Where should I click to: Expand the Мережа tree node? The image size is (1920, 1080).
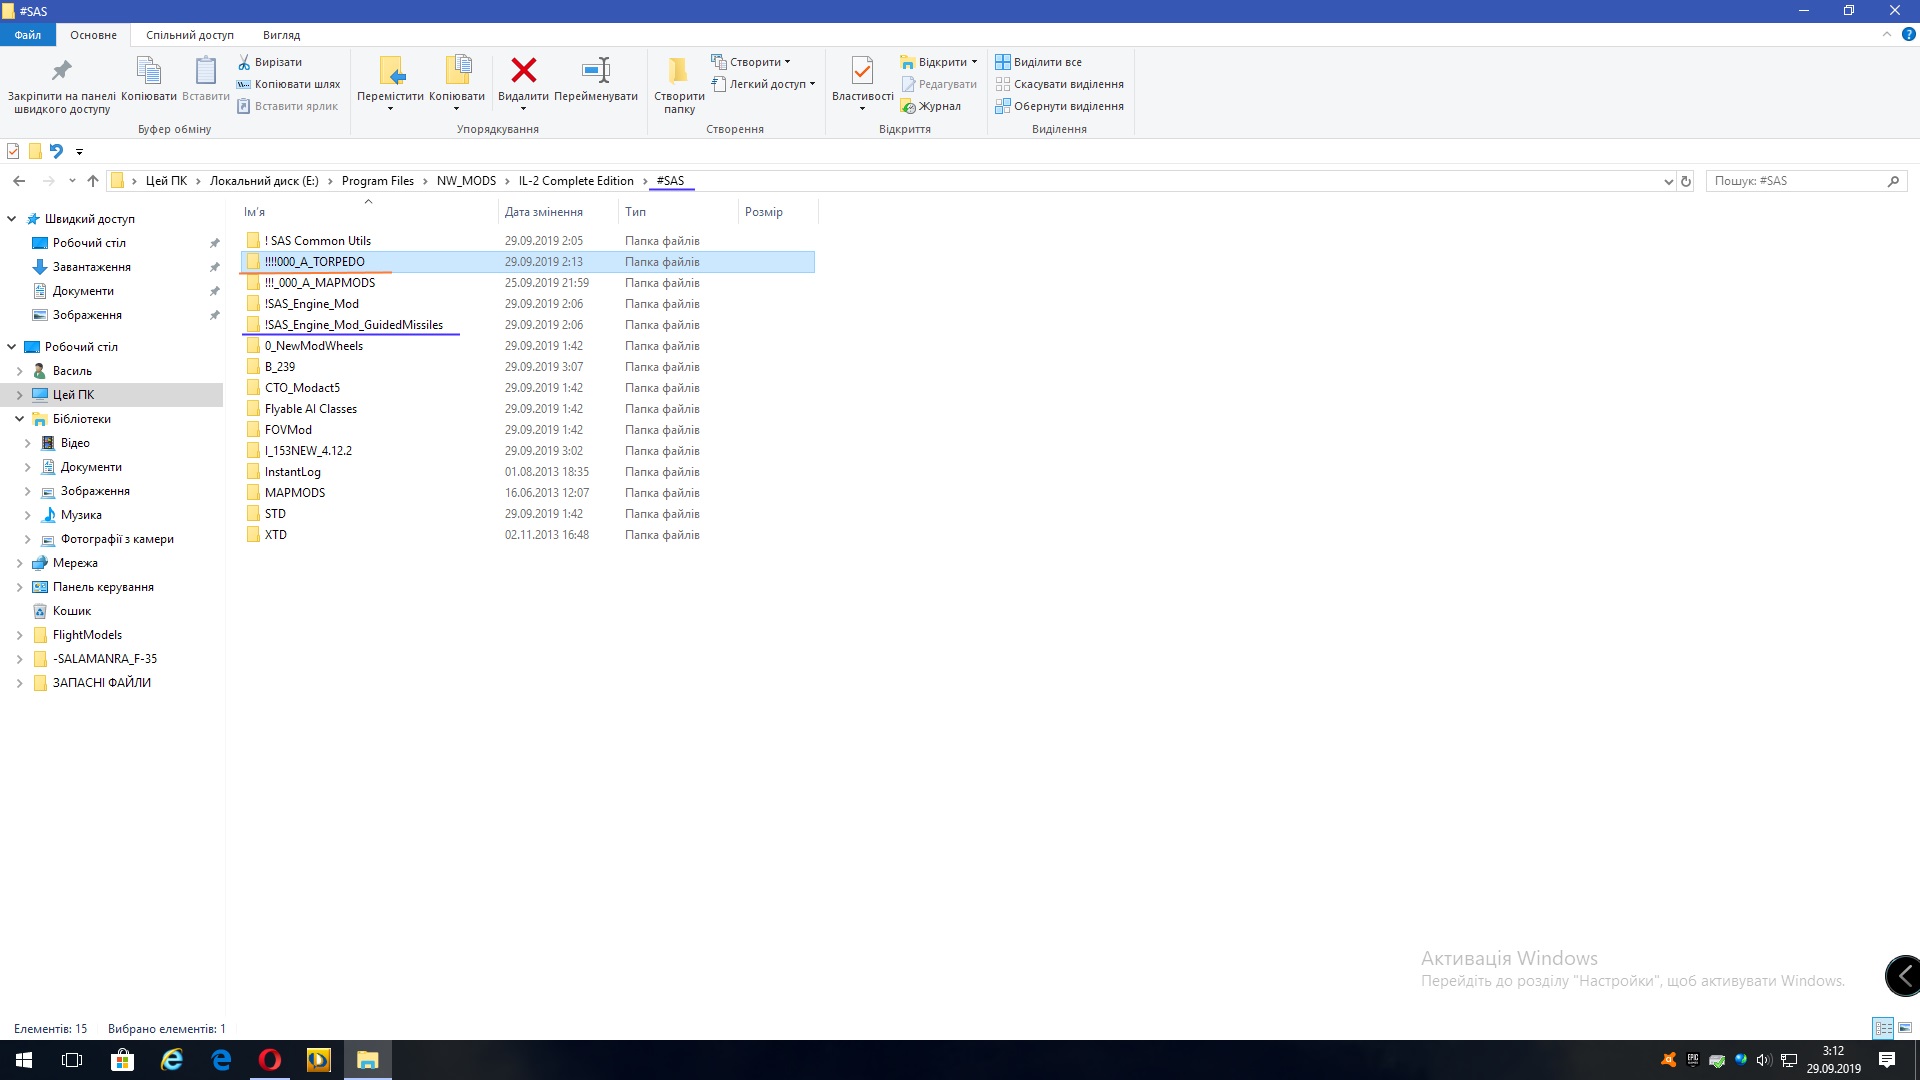[19, 563]
